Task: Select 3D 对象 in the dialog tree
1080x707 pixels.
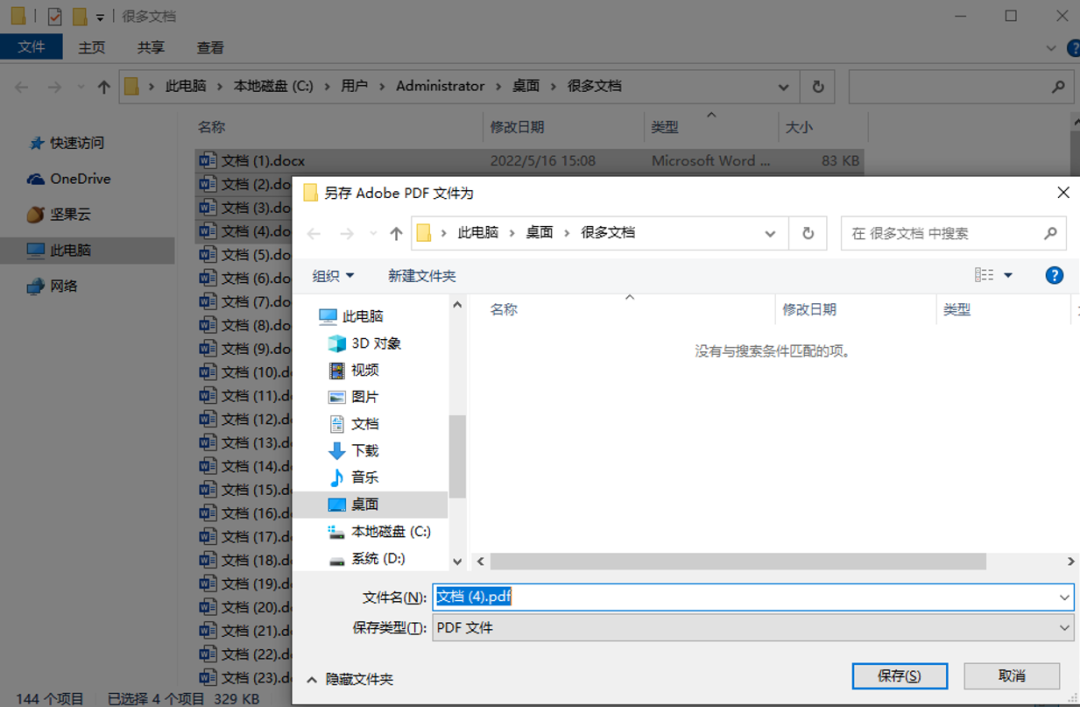Action: click(x=375, y=343)
